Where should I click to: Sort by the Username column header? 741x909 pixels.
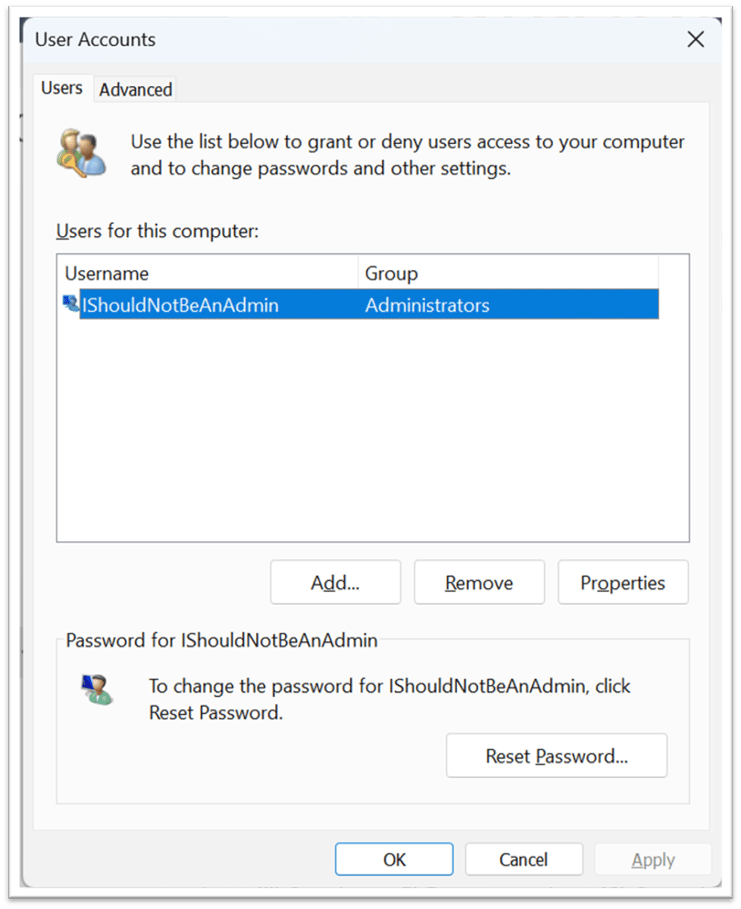point(208,273)
